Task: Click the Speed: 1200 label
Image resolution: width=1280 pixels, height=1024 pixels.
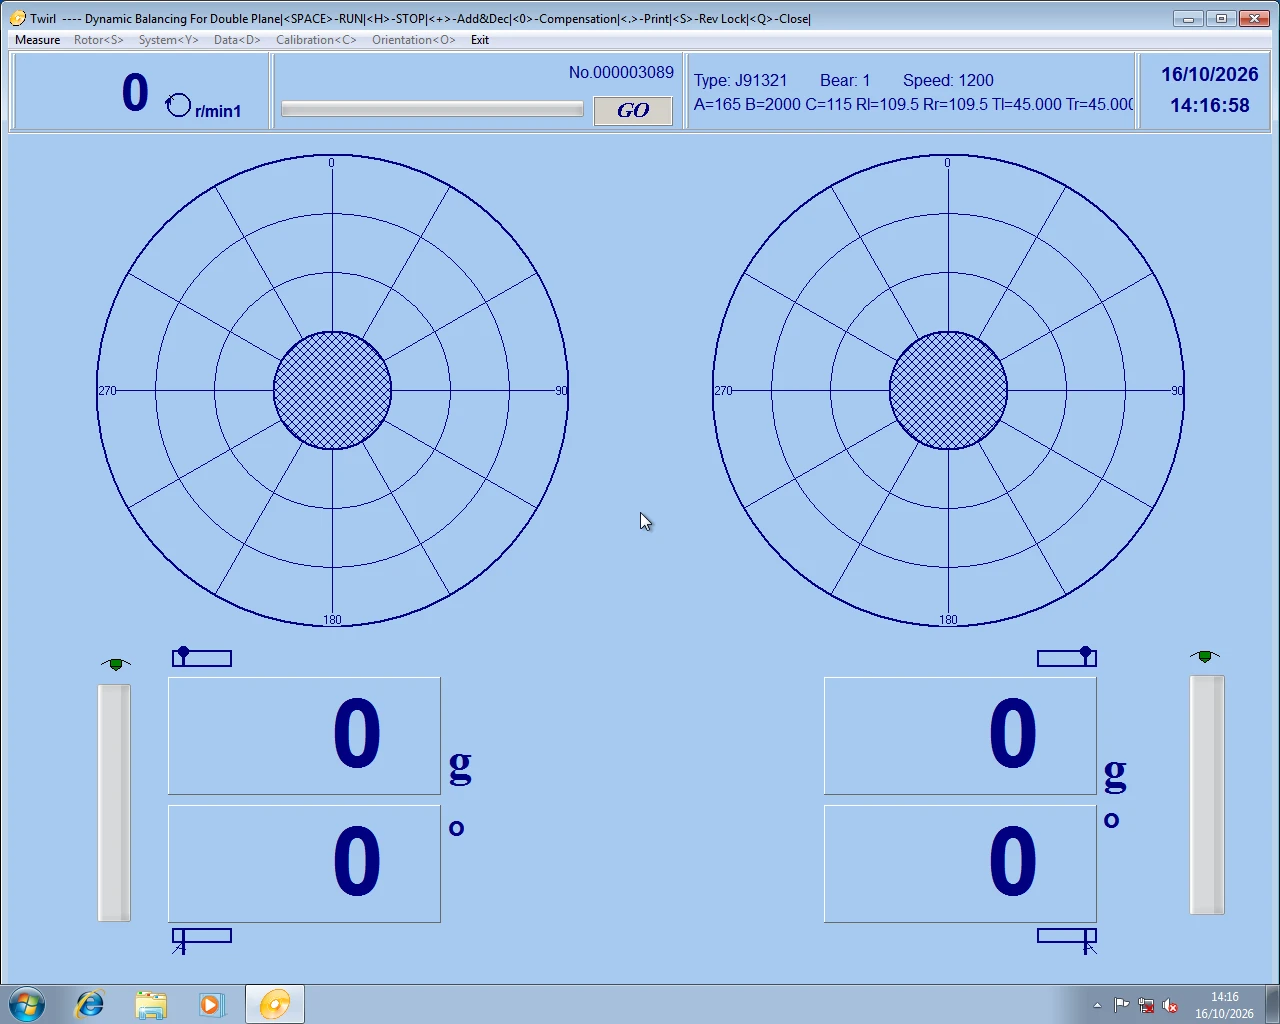Action: pyautogui.click(x=948, y=80)
